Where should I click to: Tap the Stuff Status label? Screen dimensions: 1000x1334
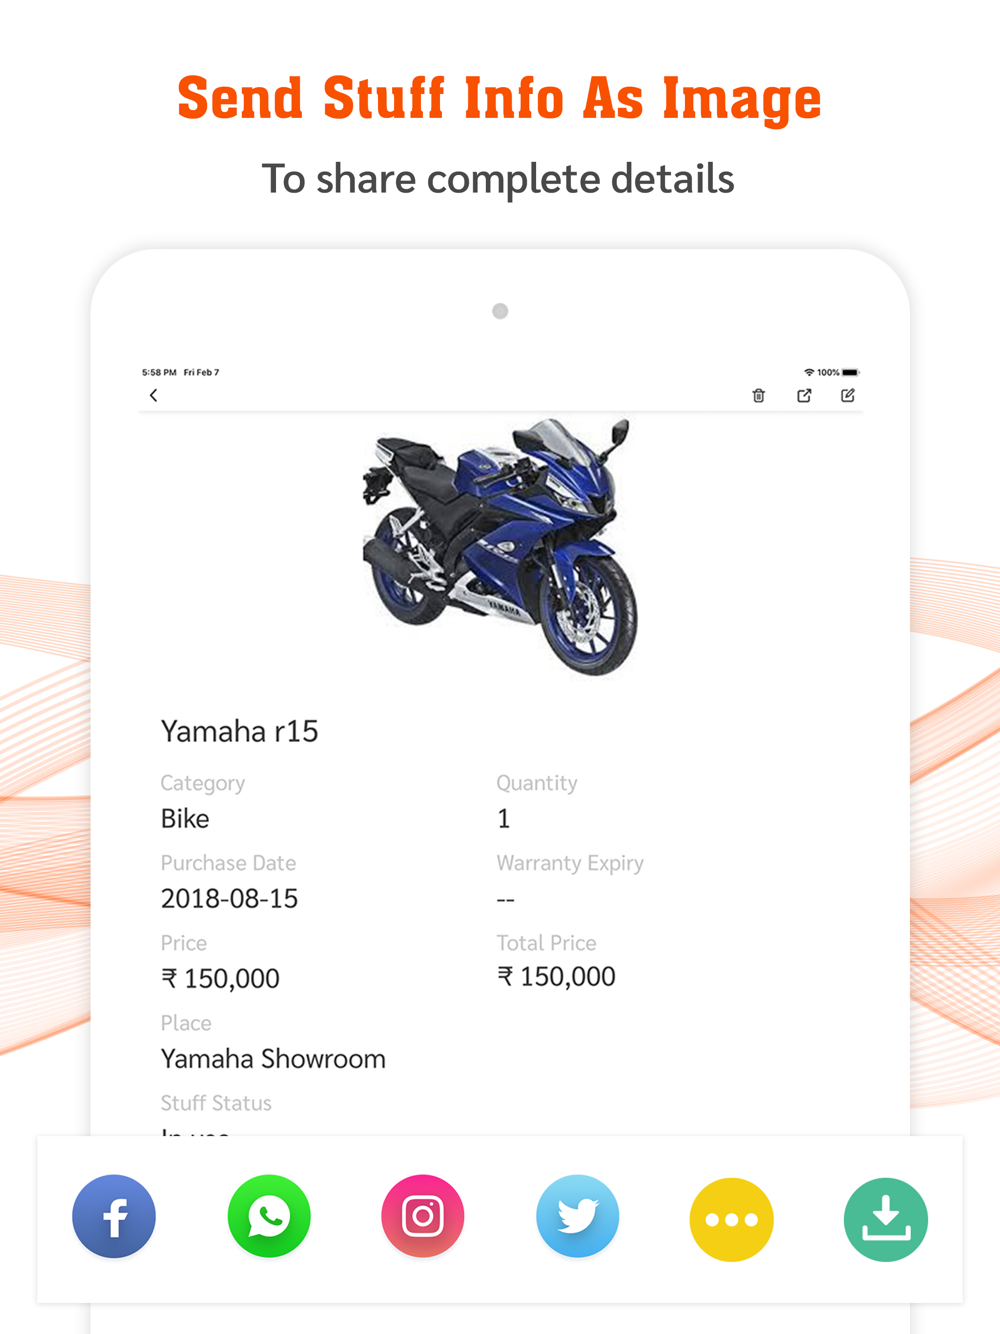[216, 1103]
